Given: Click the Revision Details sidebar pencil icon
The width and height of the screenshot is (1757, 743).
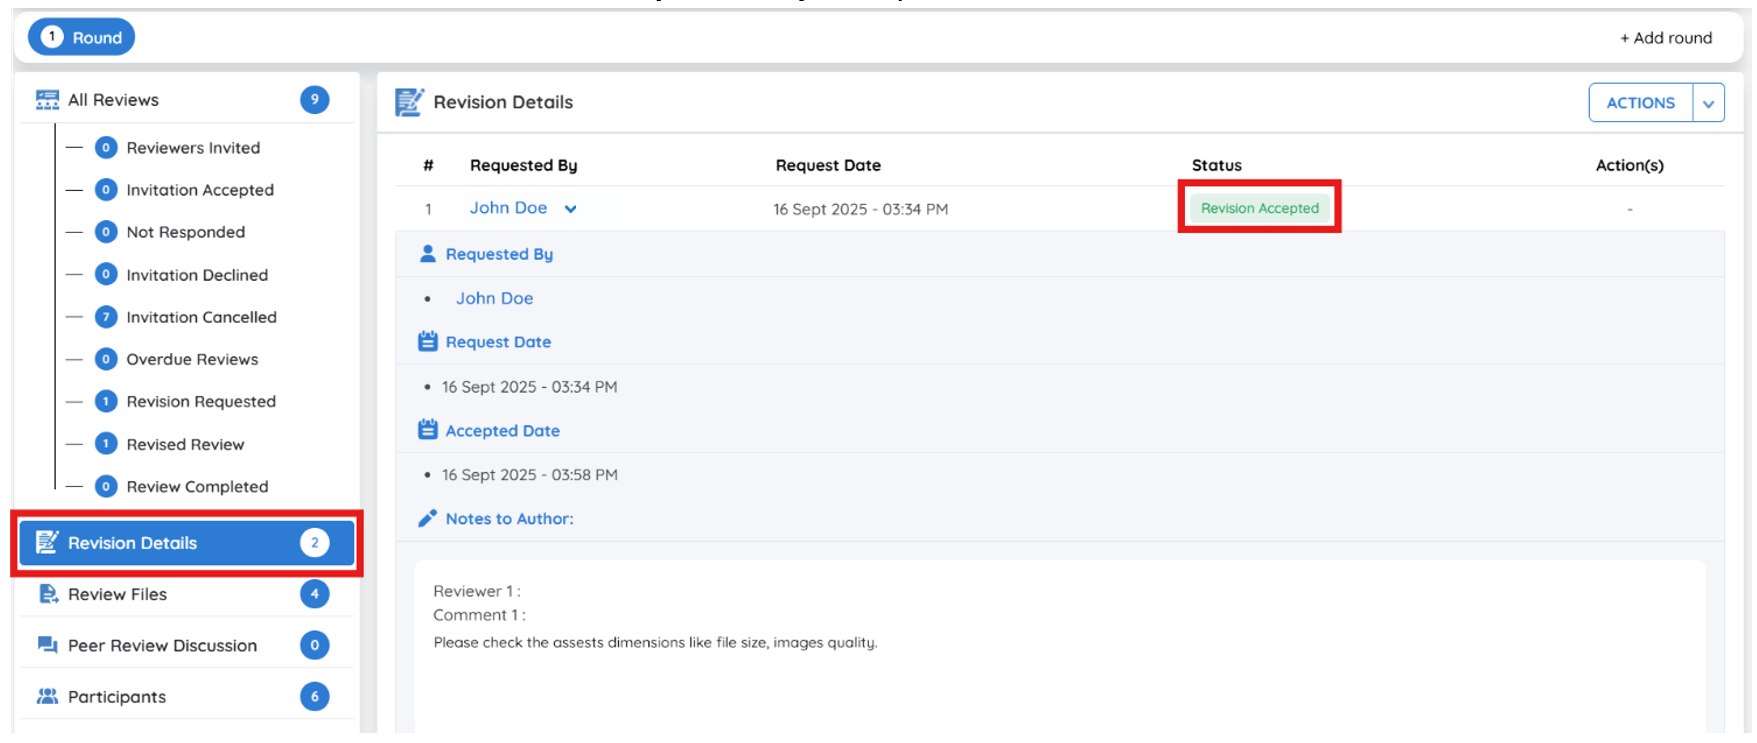Looking at the screenshot, I should pyautogui.click(x=47, y=542).
